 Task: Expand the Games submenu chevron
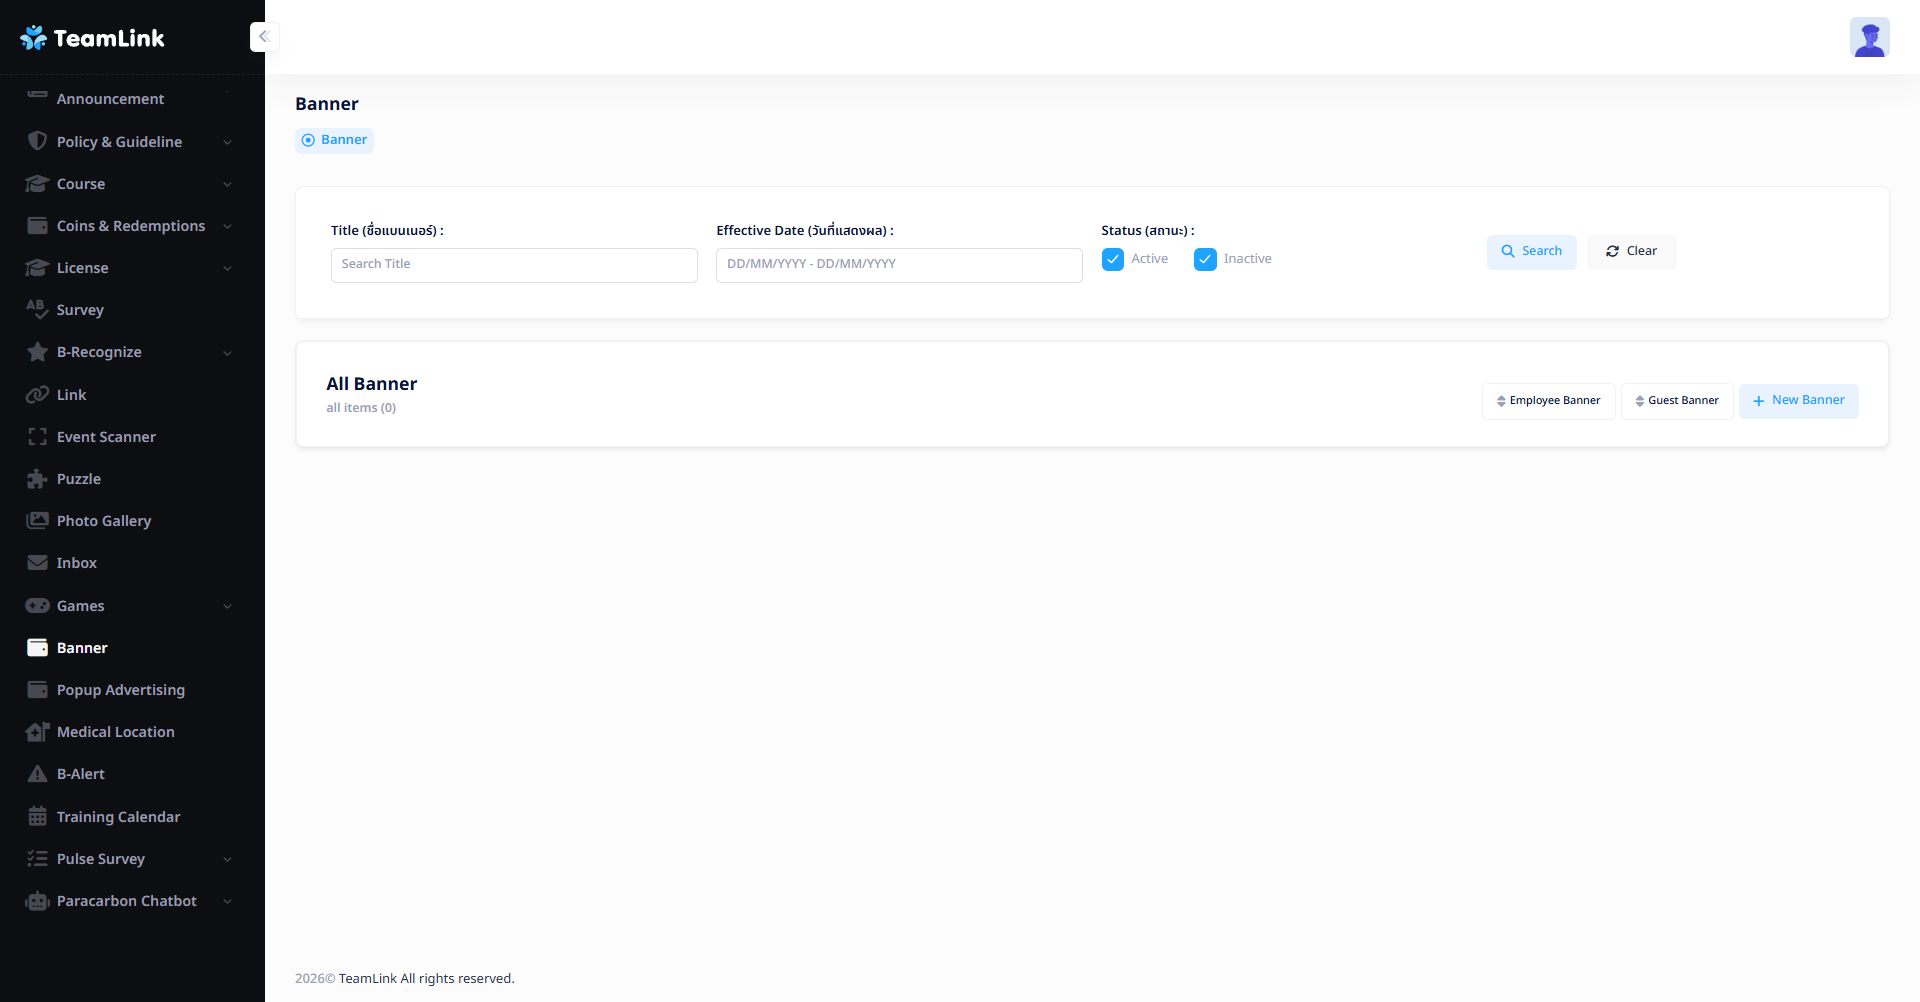point(227,607)
